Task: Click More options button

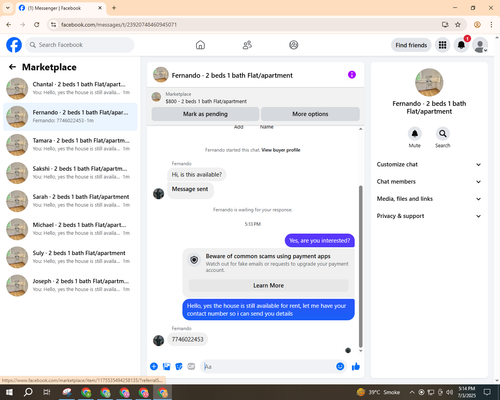Action: 310,114
